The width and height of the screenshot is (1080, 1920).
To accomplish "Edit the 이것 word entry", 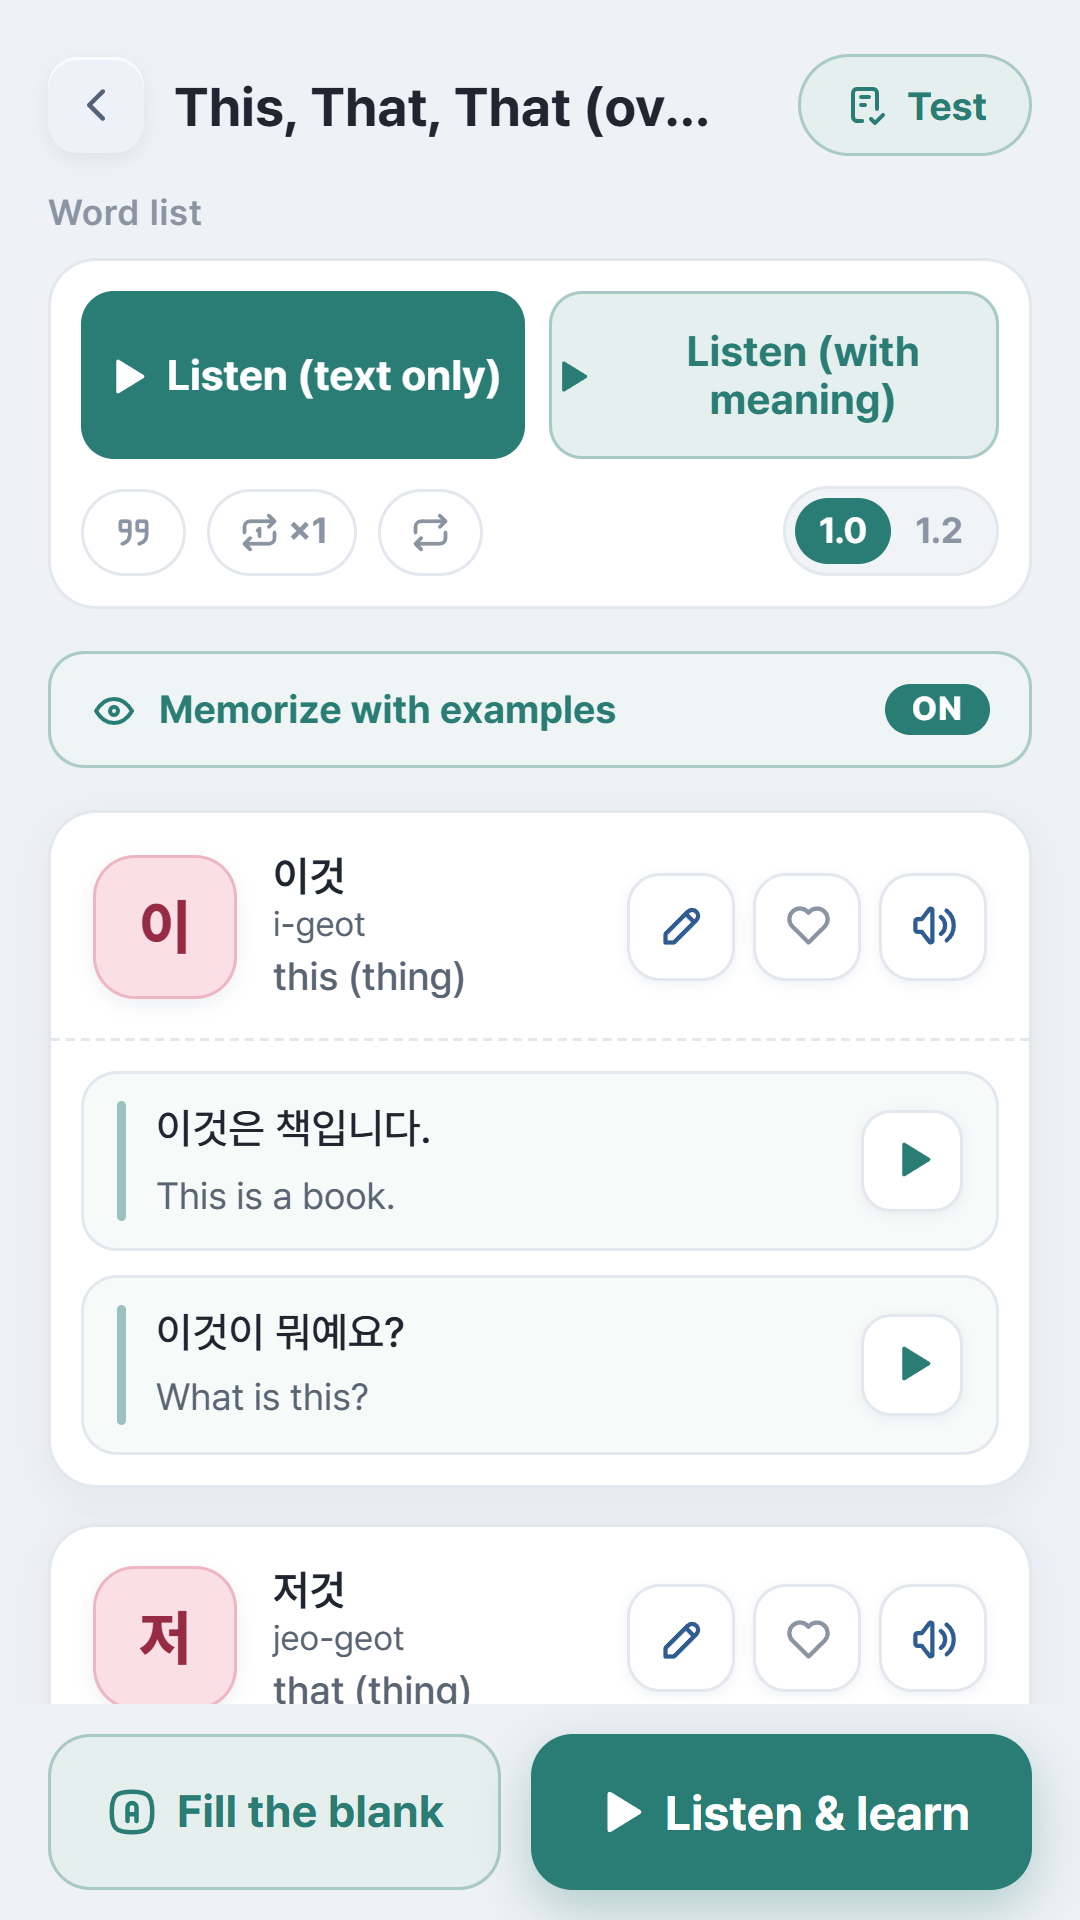I will click(x=681, y=926).
